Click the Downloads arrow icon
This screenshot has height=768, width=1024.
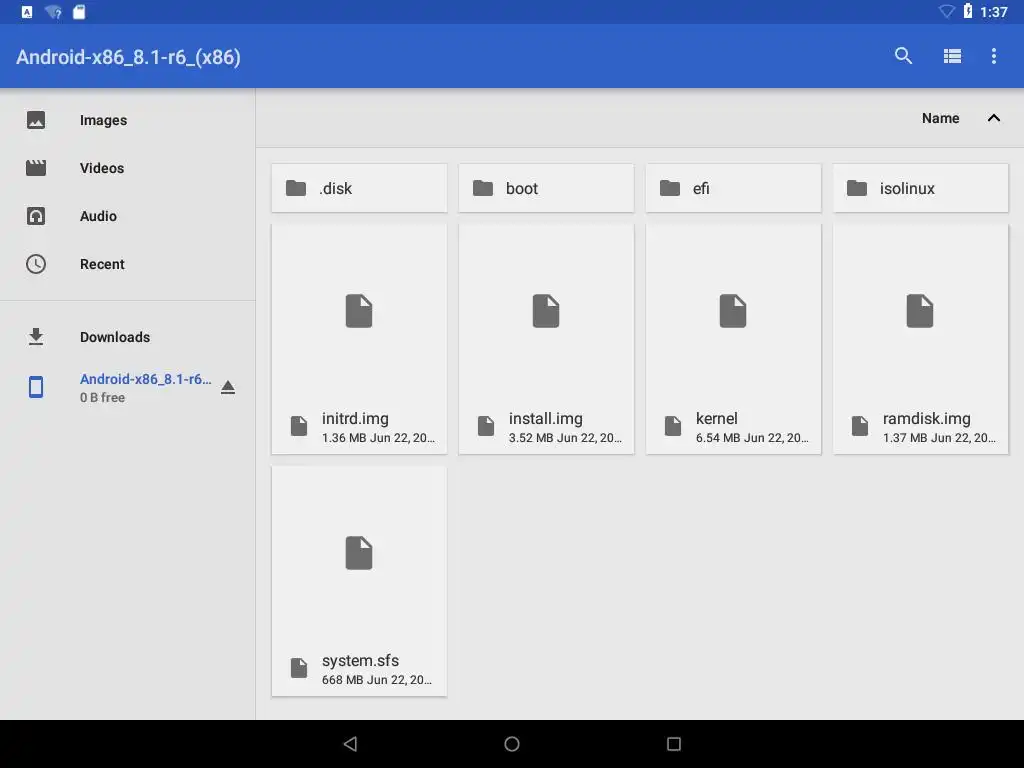36,337
